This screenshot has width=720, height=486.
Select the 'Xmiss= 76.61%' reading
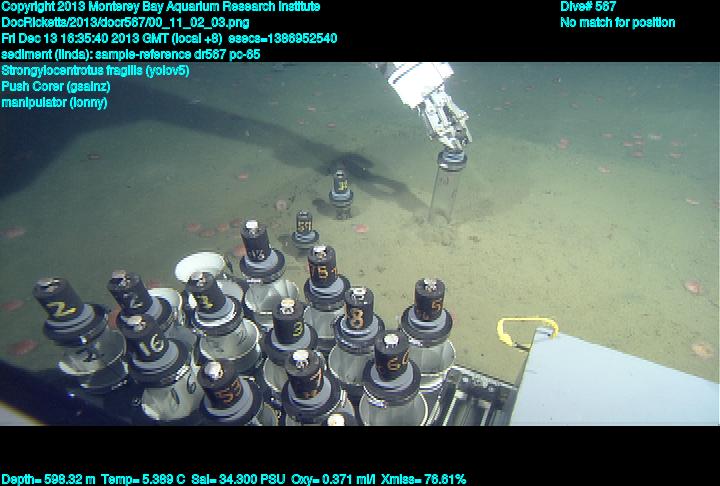tap(423, 479)
